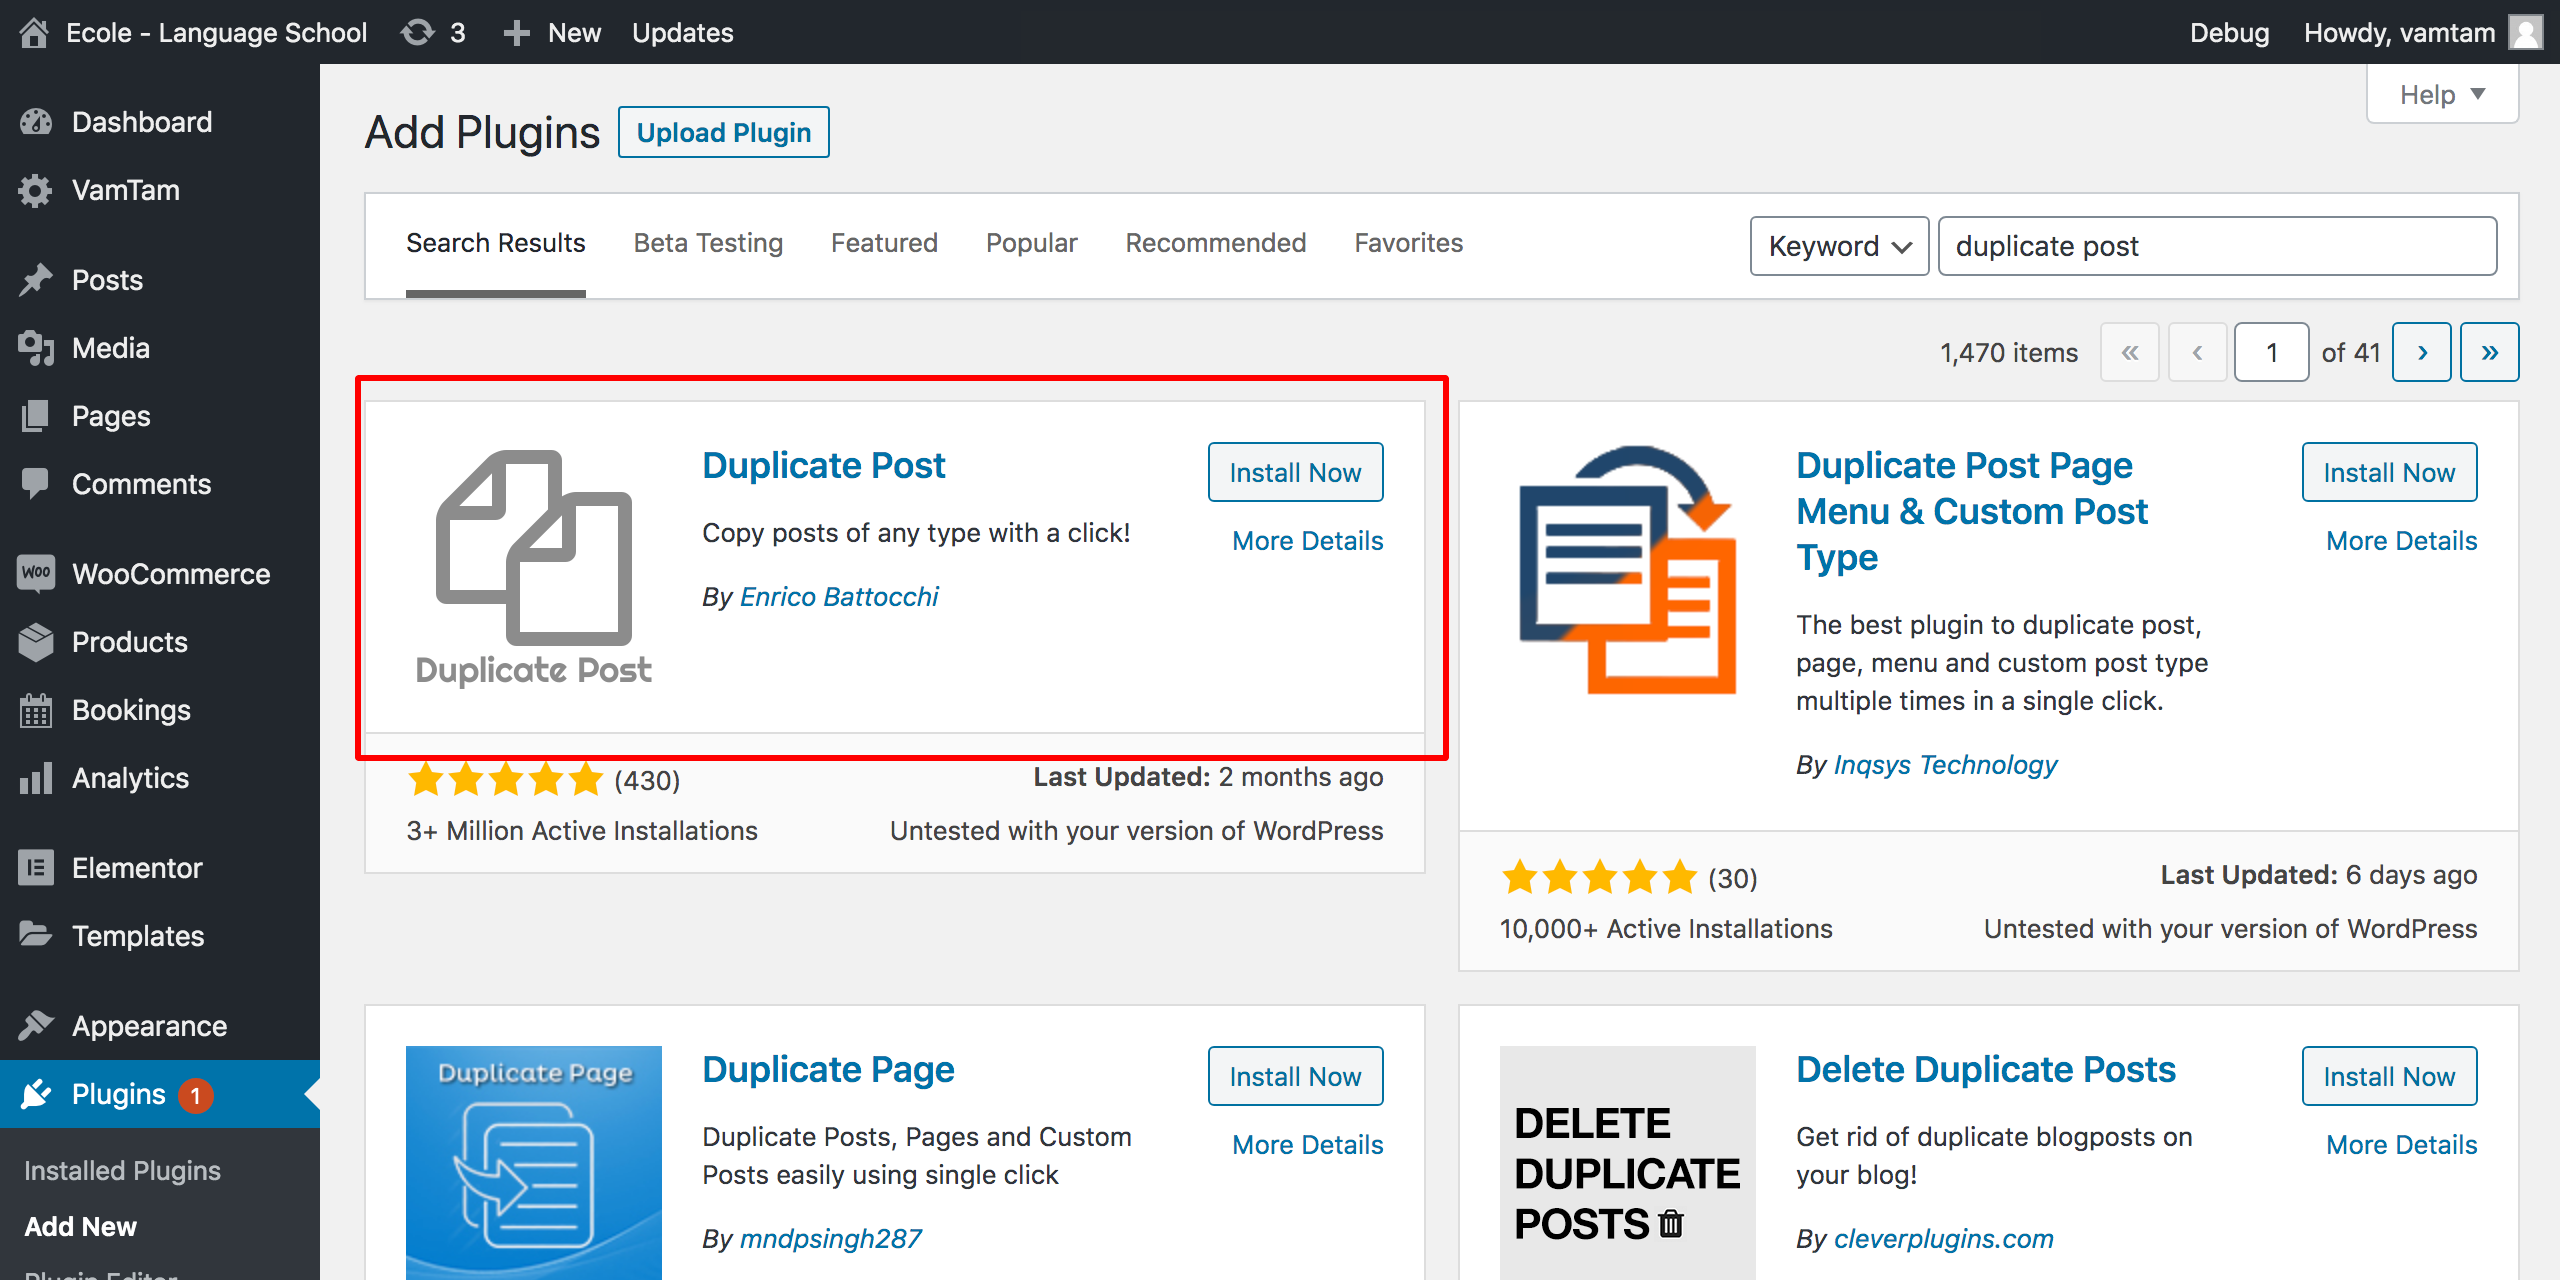Click the Media icon in sidebar
The height and width of the screenshot is (1280, 2560).
(x=36, y=348)
